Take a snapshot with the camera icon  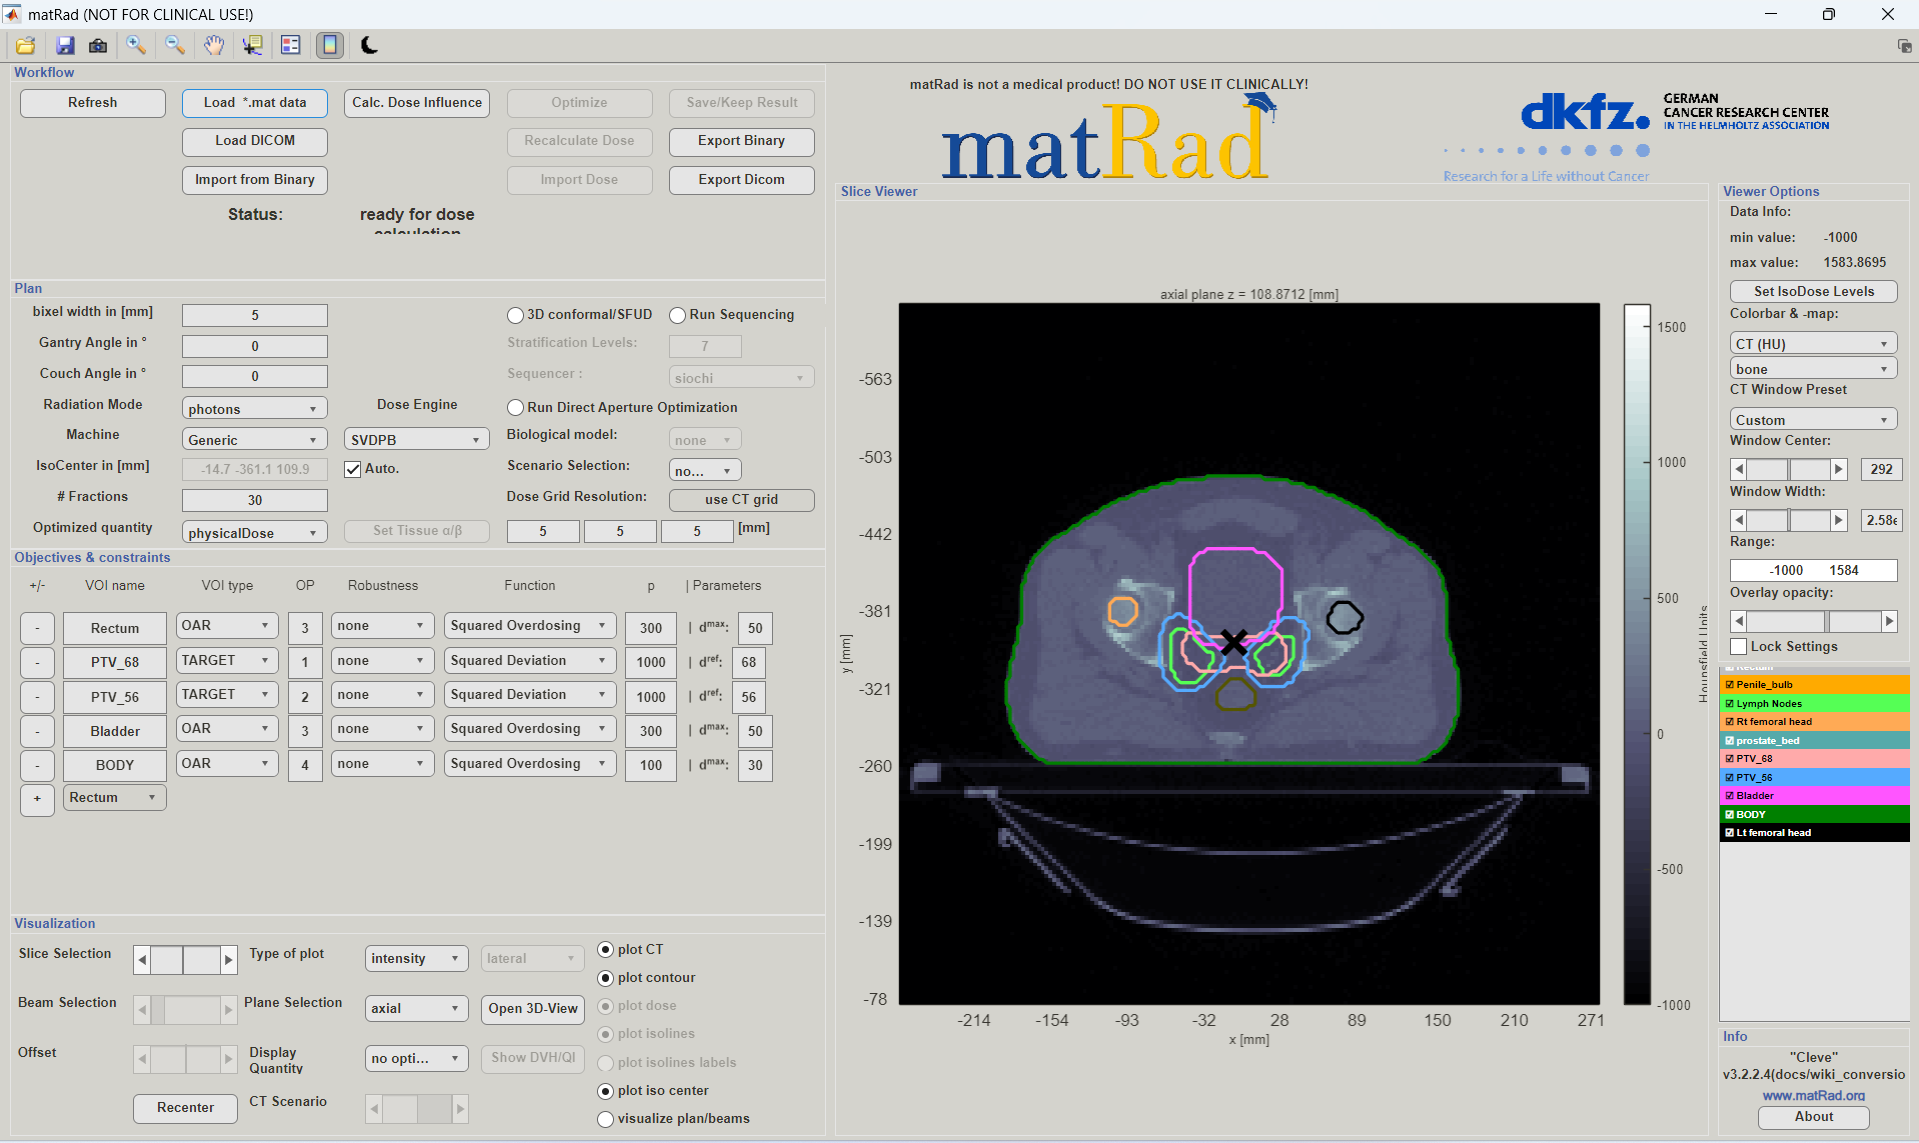click(98, 45)
